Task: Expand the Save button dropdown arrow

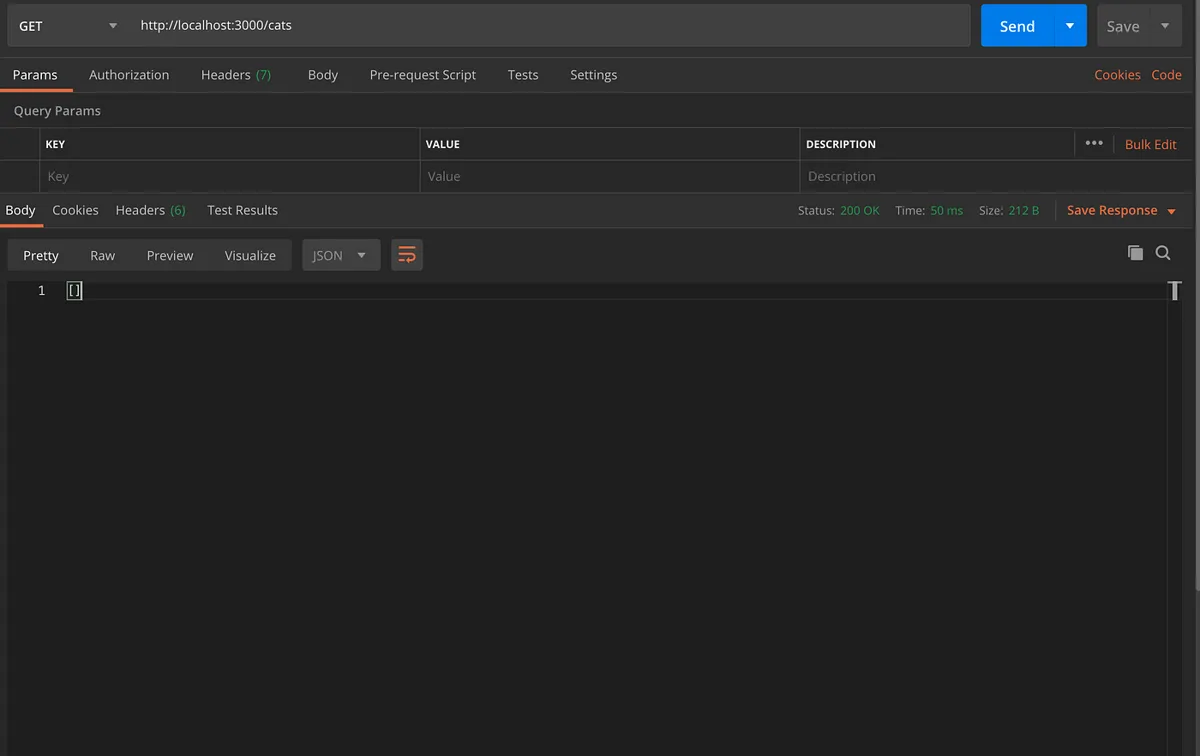Action: click(1165, 26)
